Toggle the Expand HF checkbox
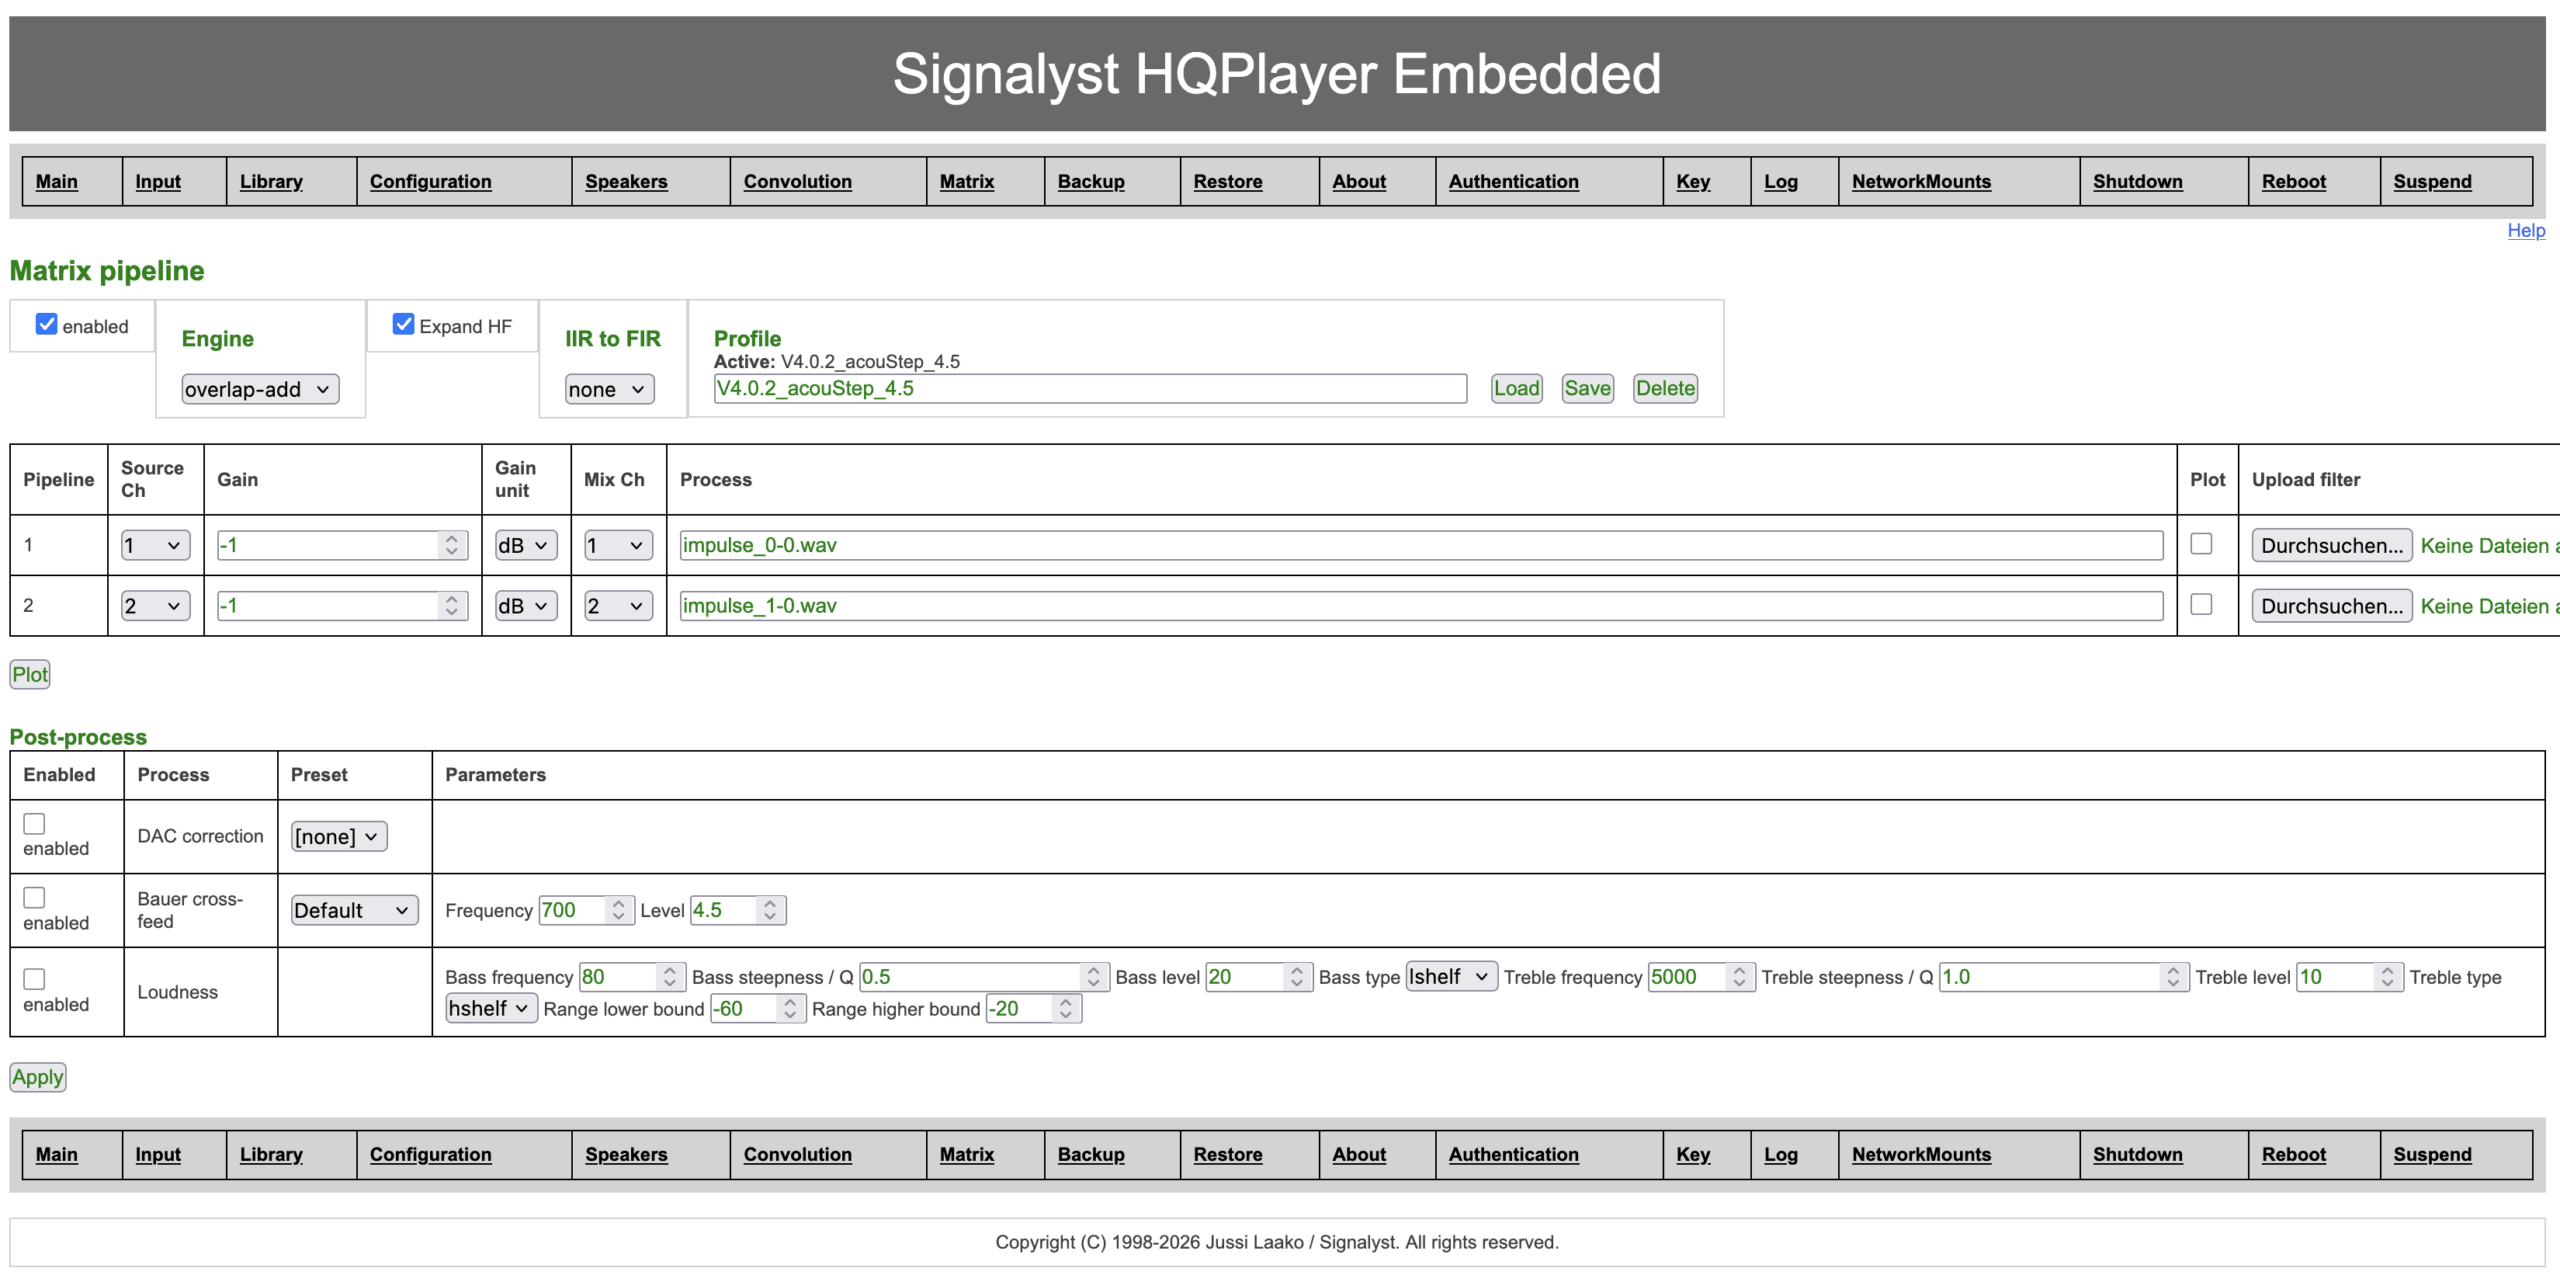 click(403, 324)
